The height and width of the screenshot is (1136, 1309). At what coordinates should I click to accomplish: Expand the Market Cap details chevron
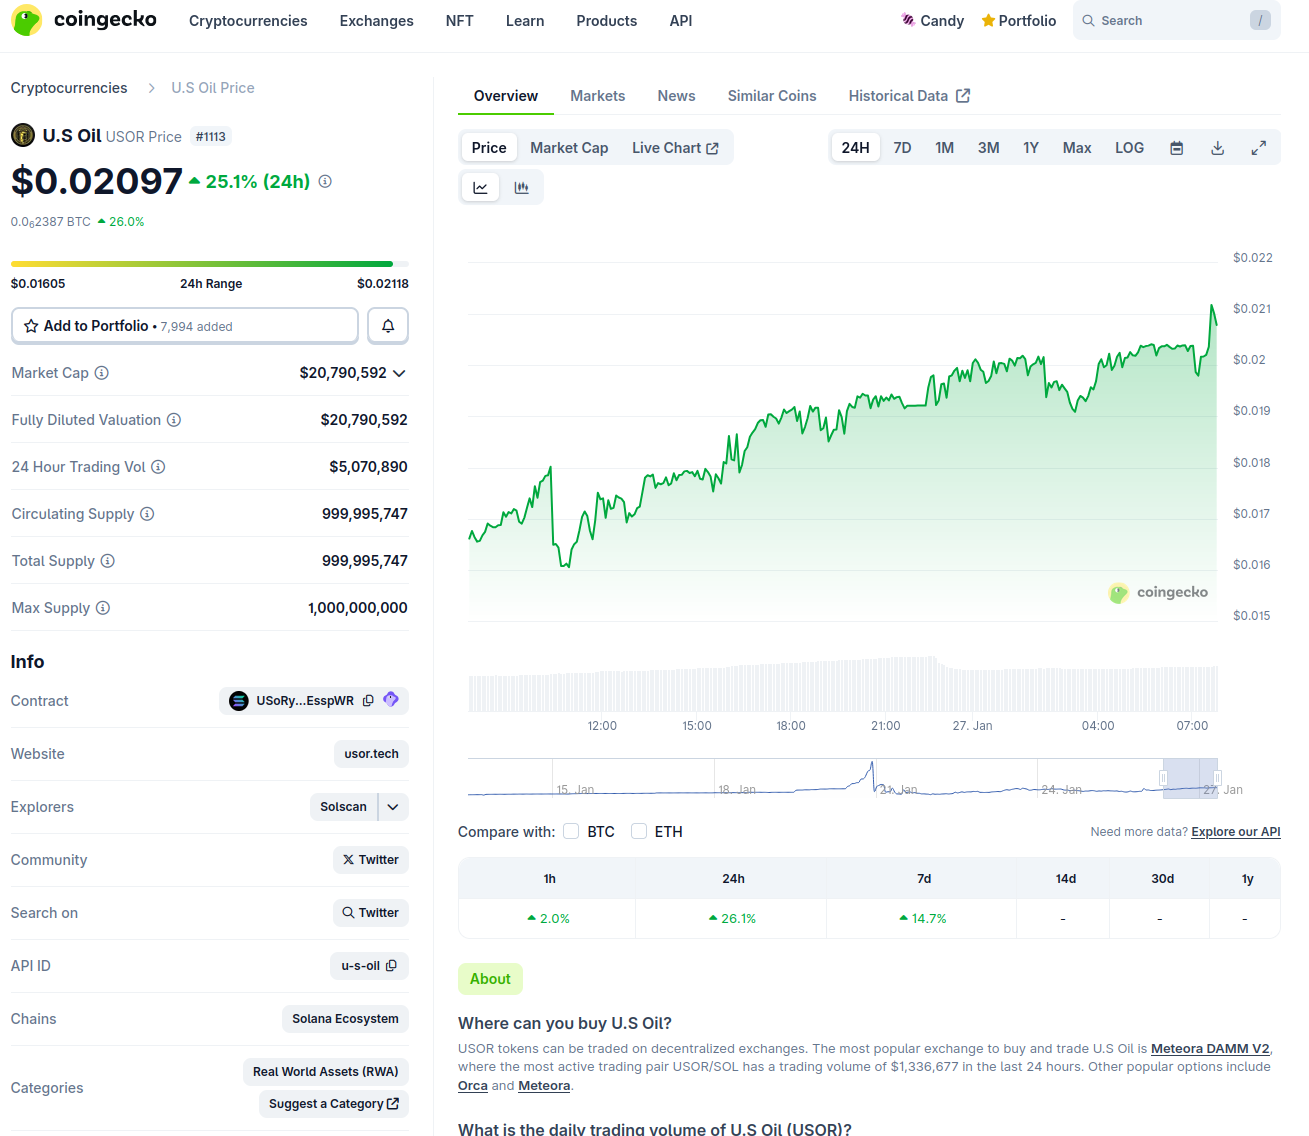pos(399,373)
